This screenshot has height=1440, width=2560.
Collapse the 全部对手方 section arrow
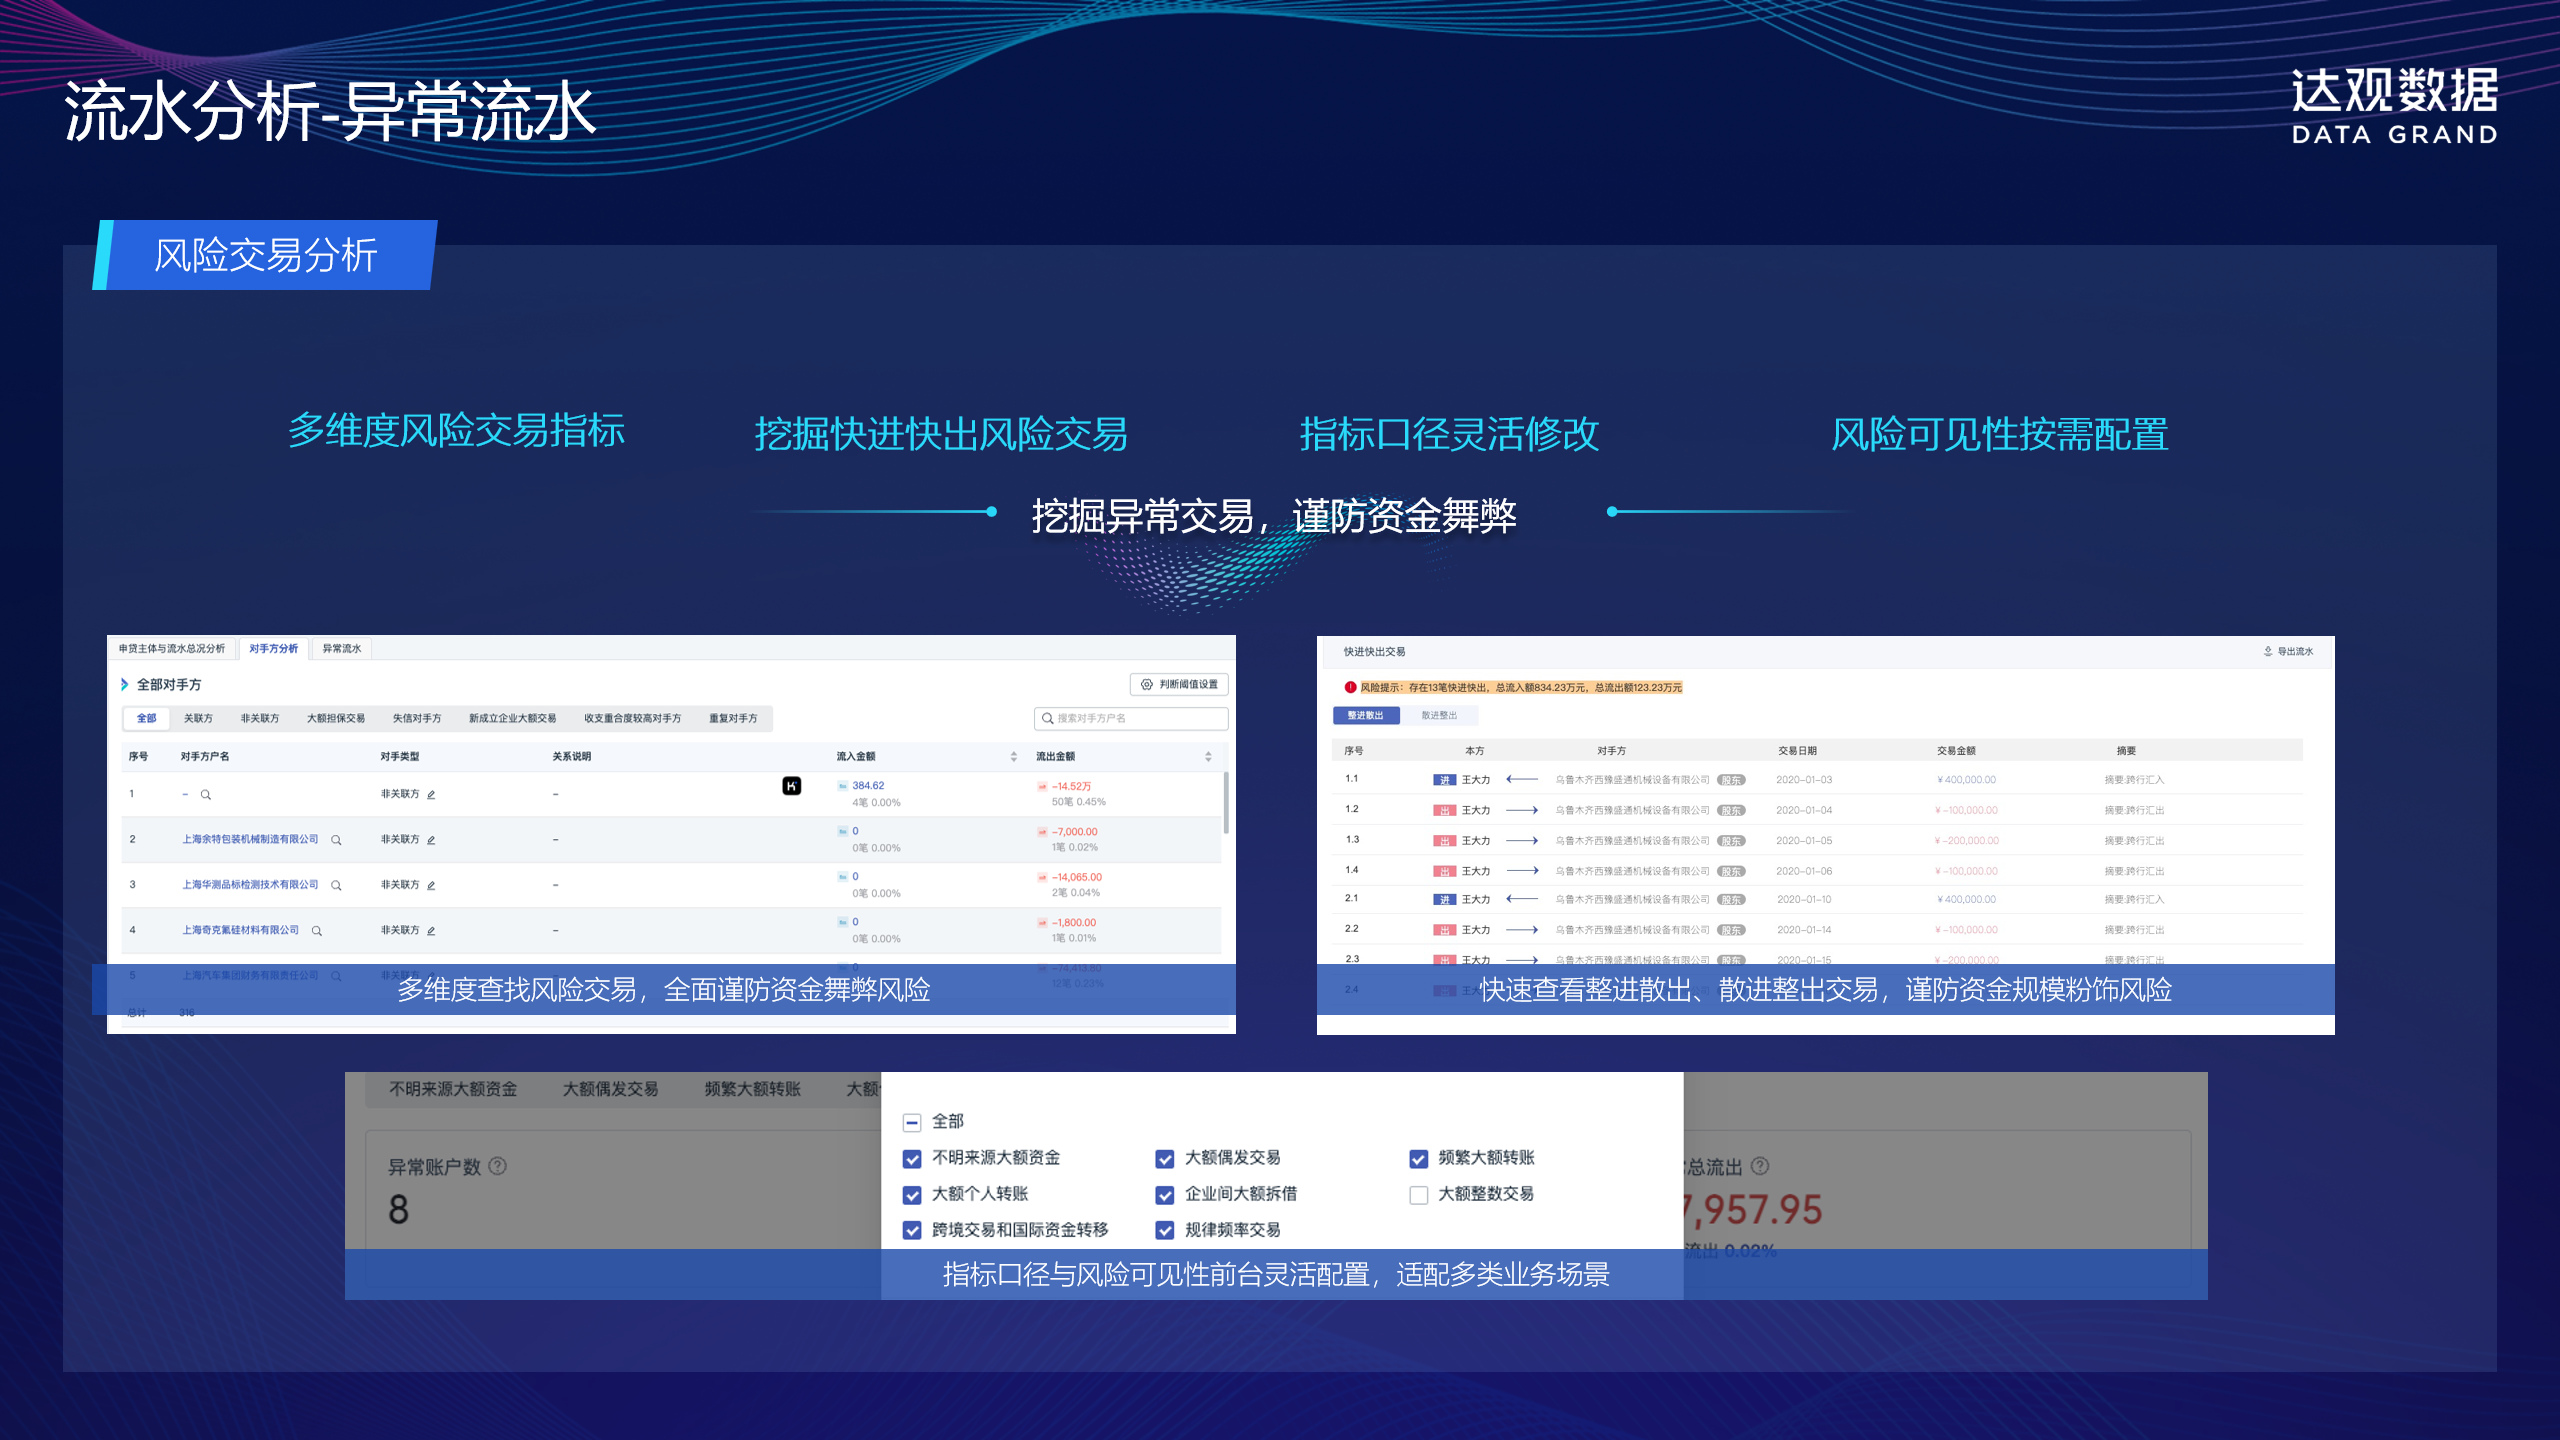(x=124, y=685)
